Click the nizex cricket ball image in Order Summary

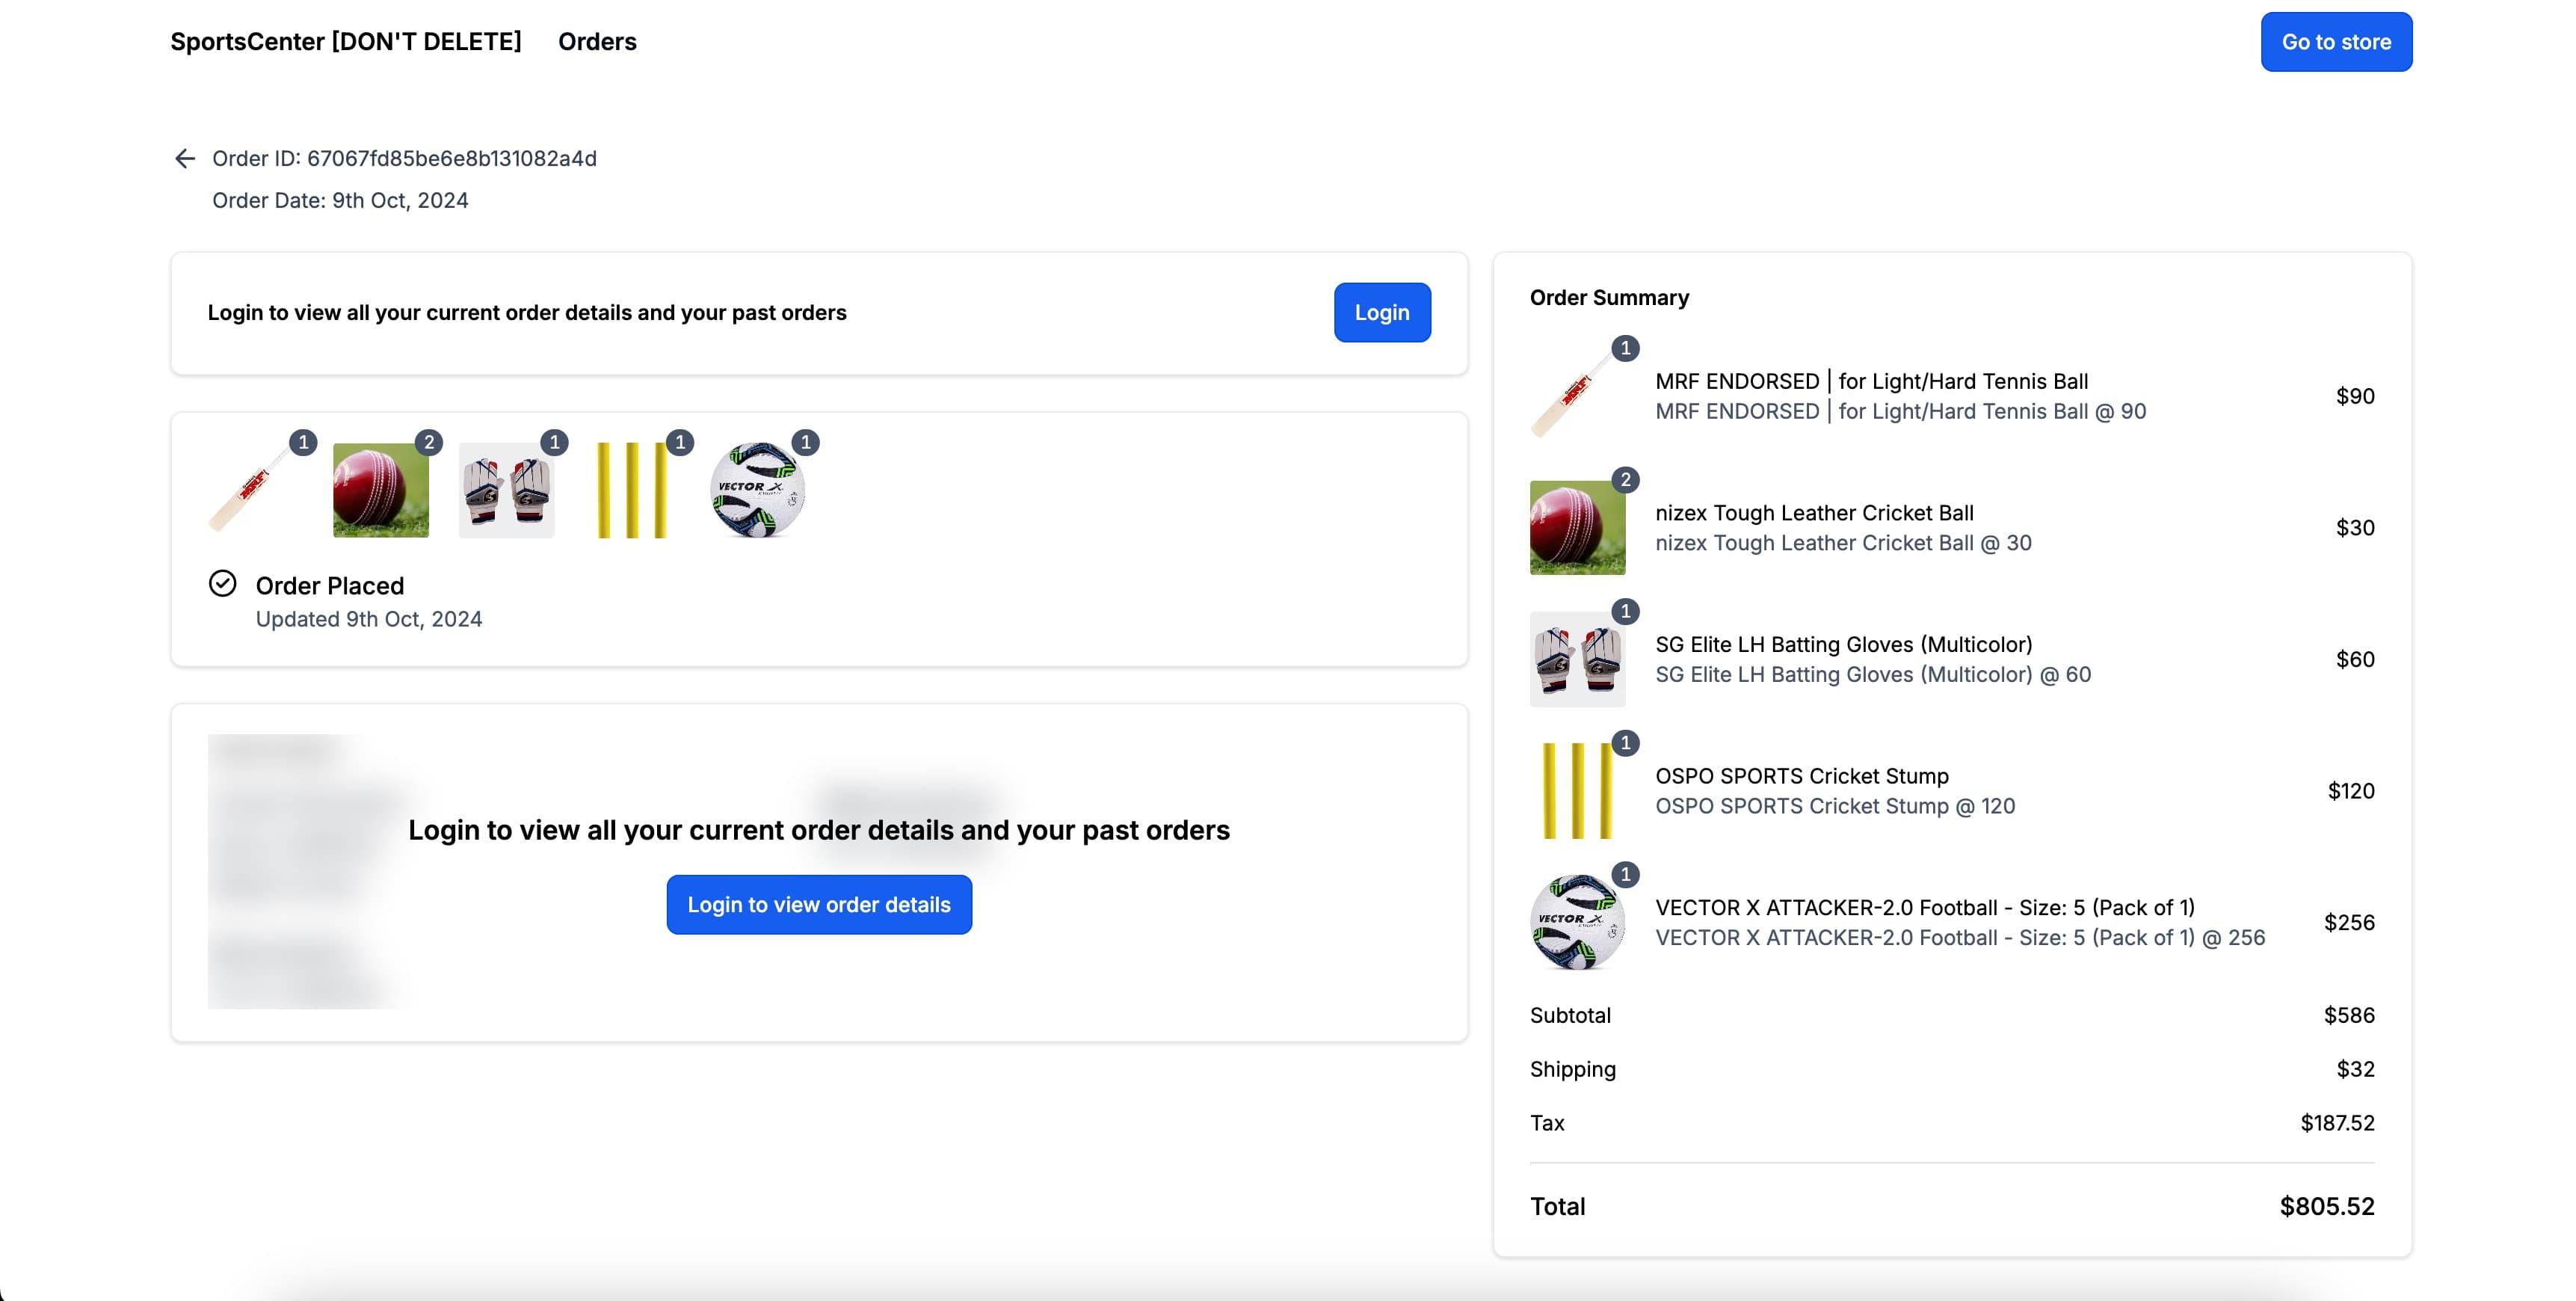[1577, 527]
